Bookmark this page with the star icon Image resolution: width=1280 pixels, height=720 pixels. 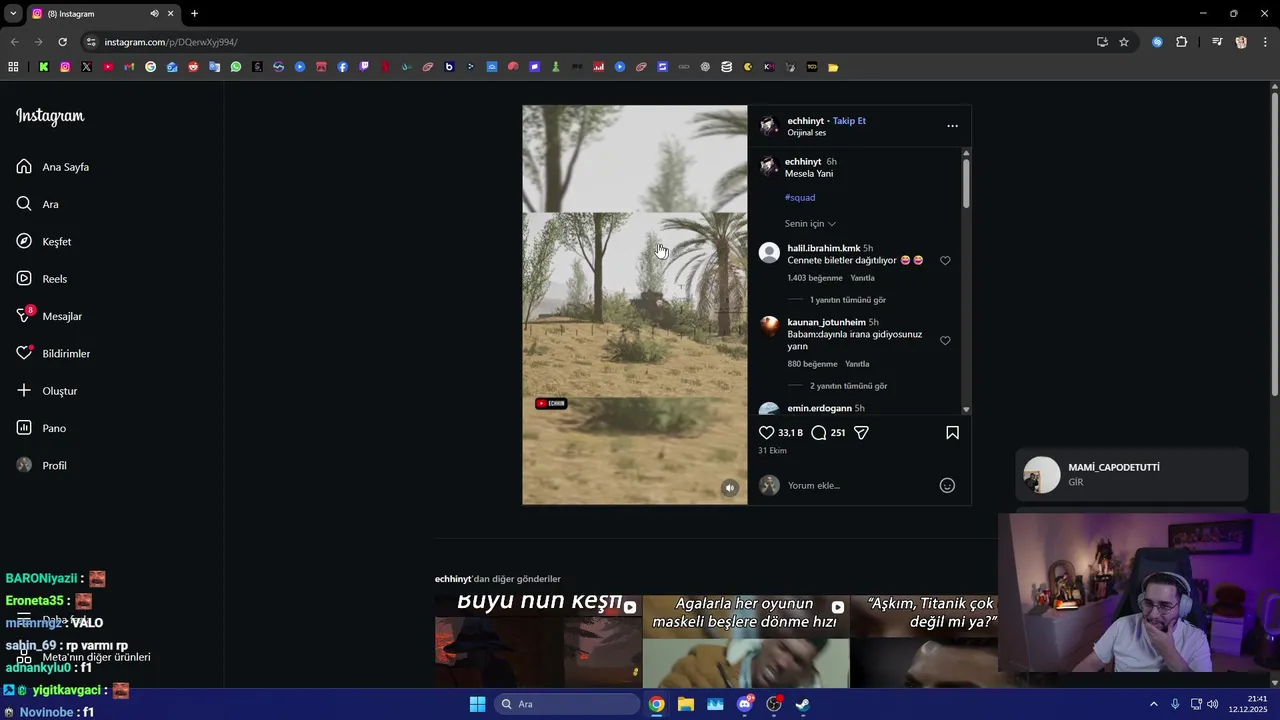click(x=1124, y=42)
